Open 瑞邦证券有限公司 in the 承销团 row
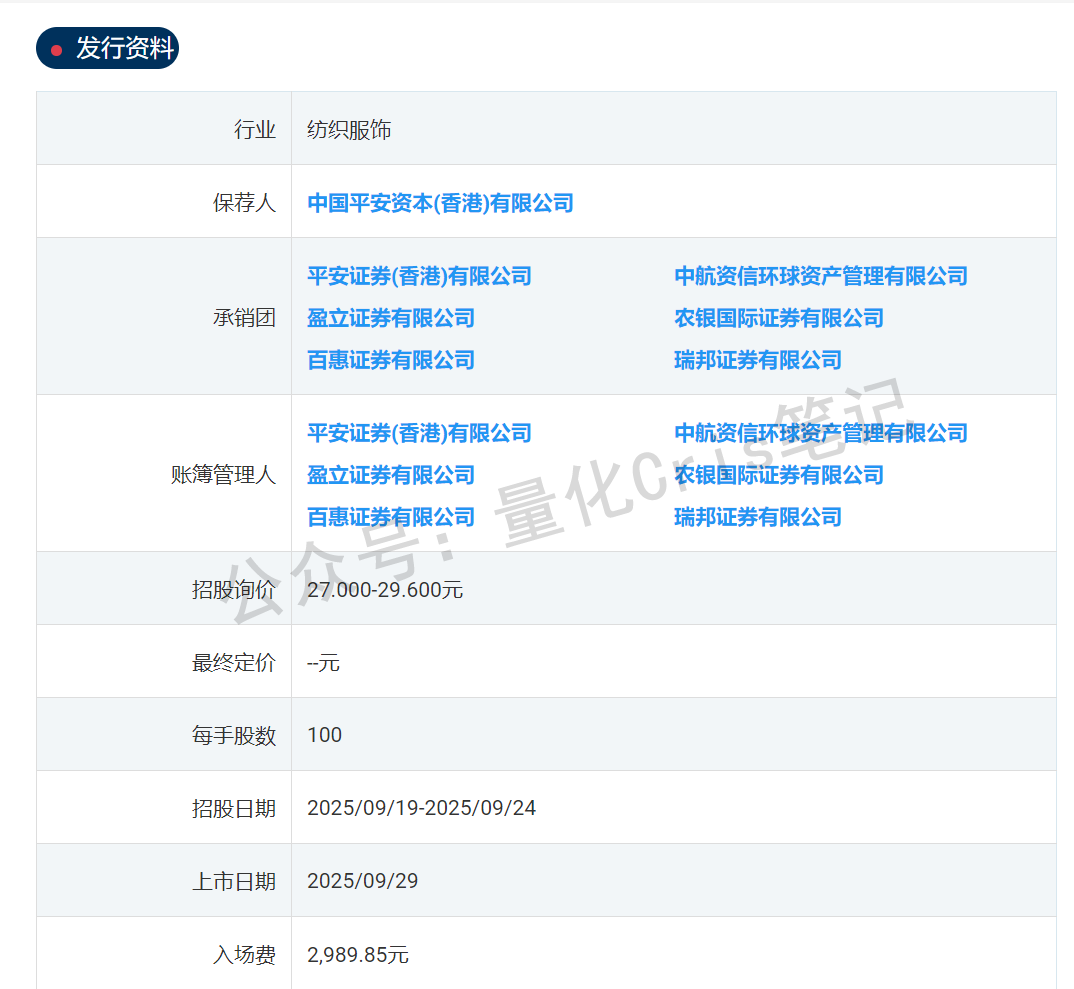Image resolution: width=1074 pixels, height=989 pixels. 757,360
